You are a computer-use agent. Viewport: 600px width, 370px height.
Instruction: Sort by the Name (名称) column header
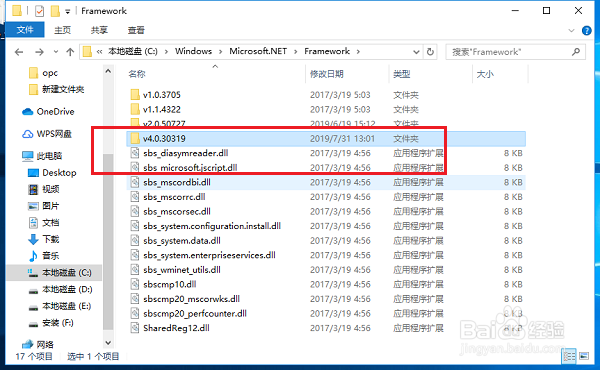coord(137,74)
